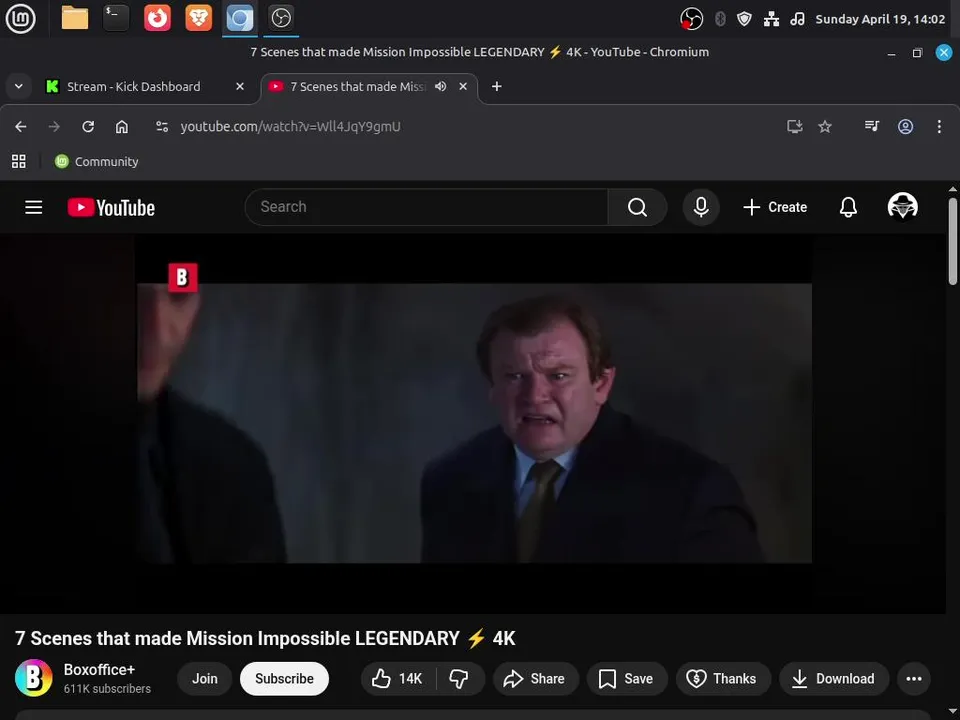The width and height of the screenshot is (960, 720).
Task: Open the apps grid in bookmarks bar
Action: tap(19, 162)
